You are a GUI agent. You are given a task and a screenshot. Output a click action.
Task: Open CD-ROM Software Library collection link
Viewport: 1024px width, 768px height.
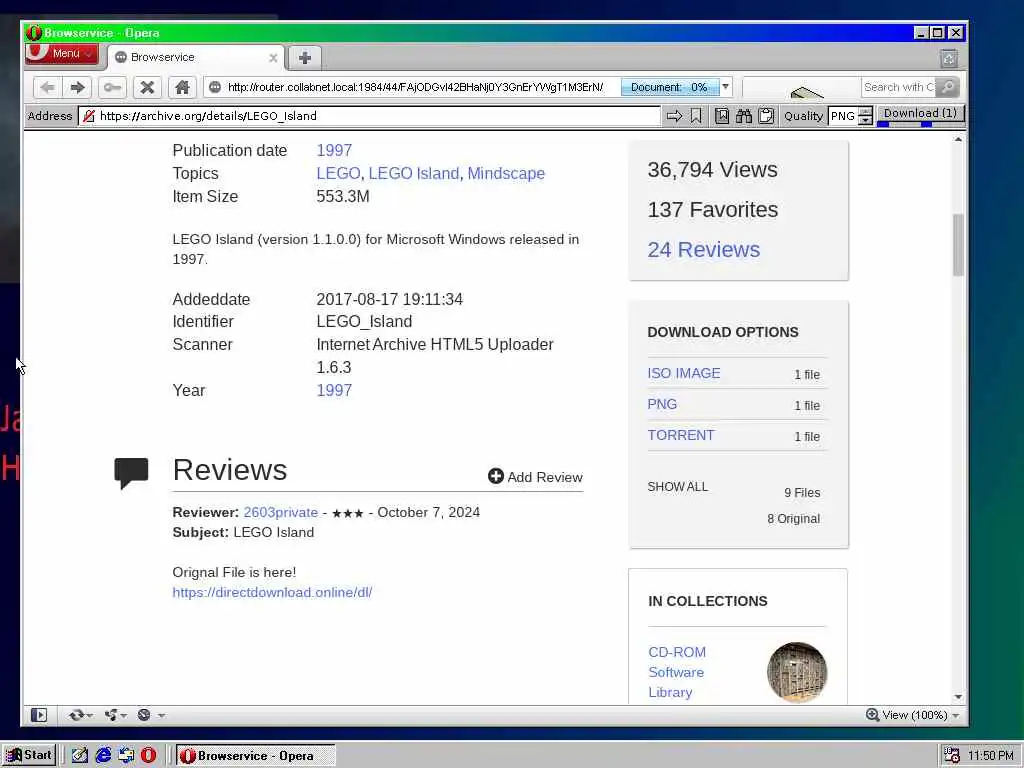pyautogui.click(x=677, y=672)
